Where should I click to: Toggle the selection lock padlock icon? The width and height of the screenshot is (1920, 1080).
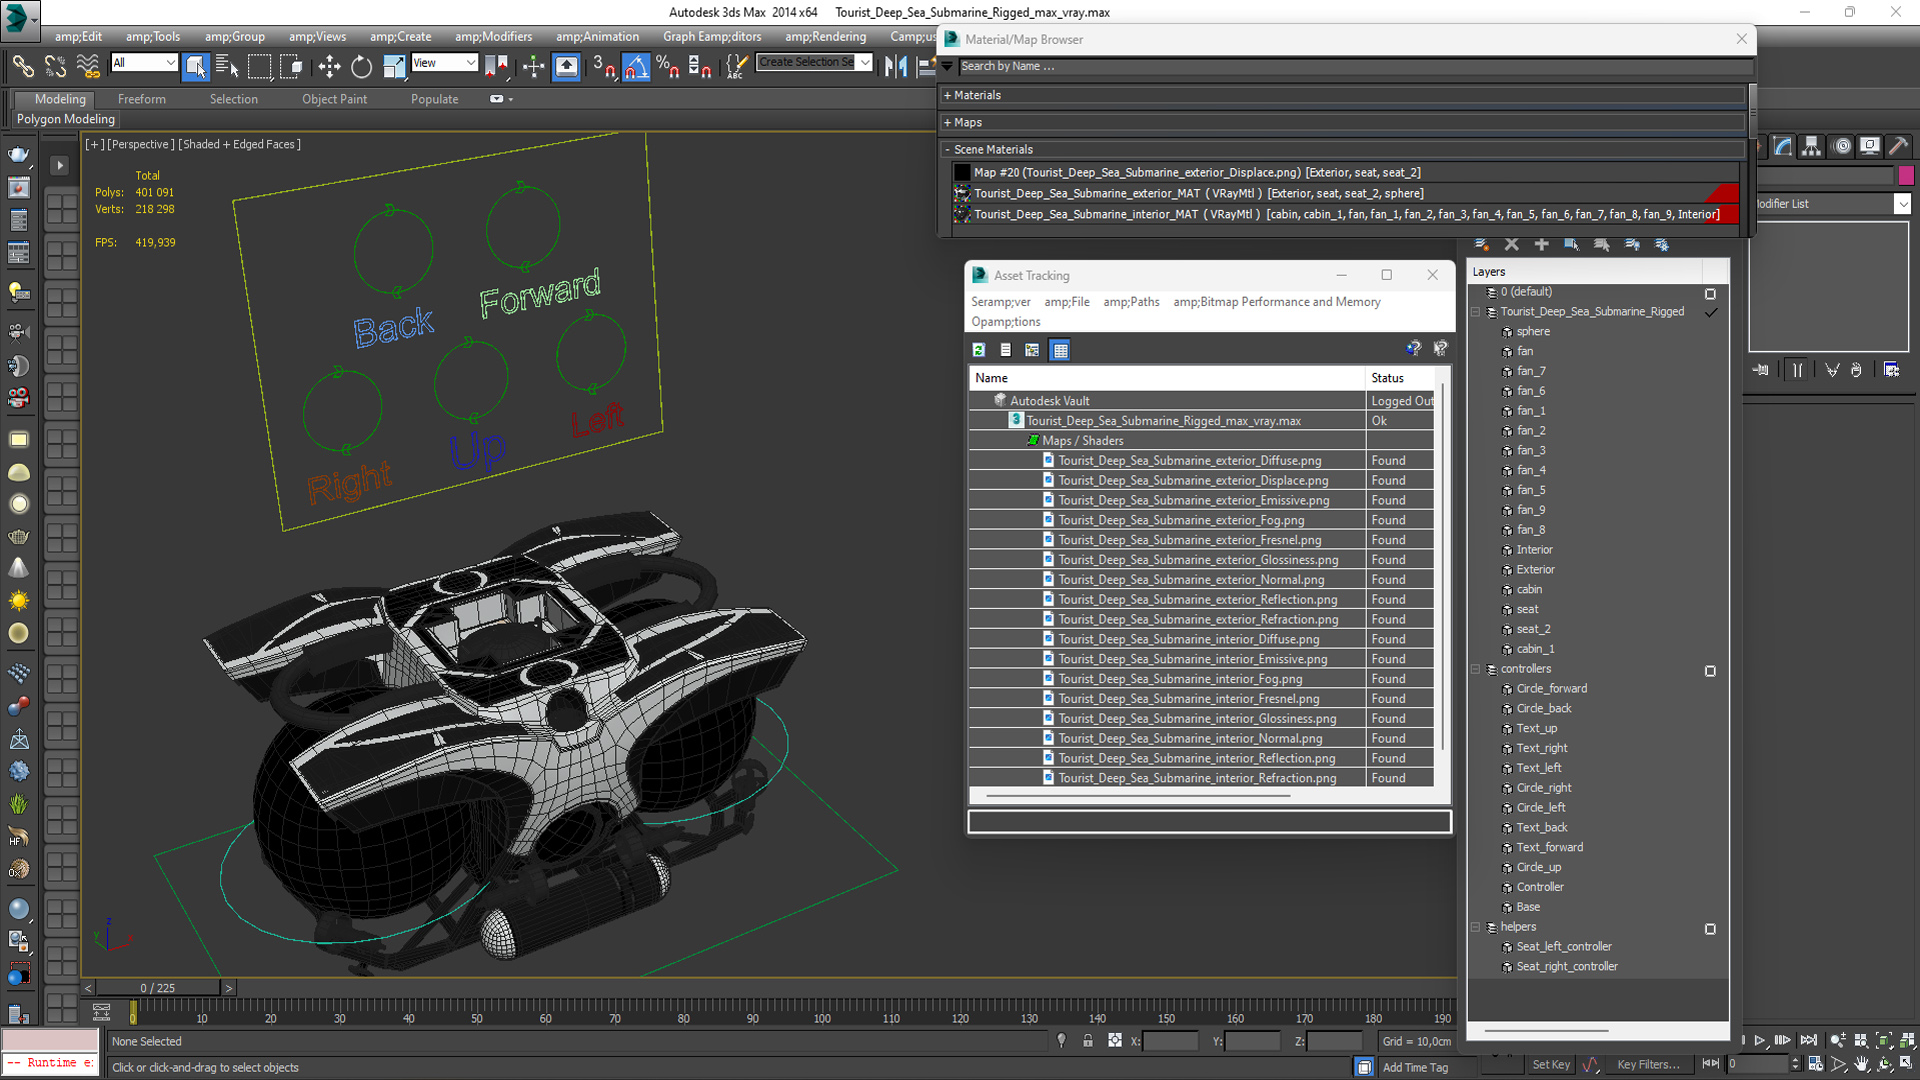click(1088, 1041)
